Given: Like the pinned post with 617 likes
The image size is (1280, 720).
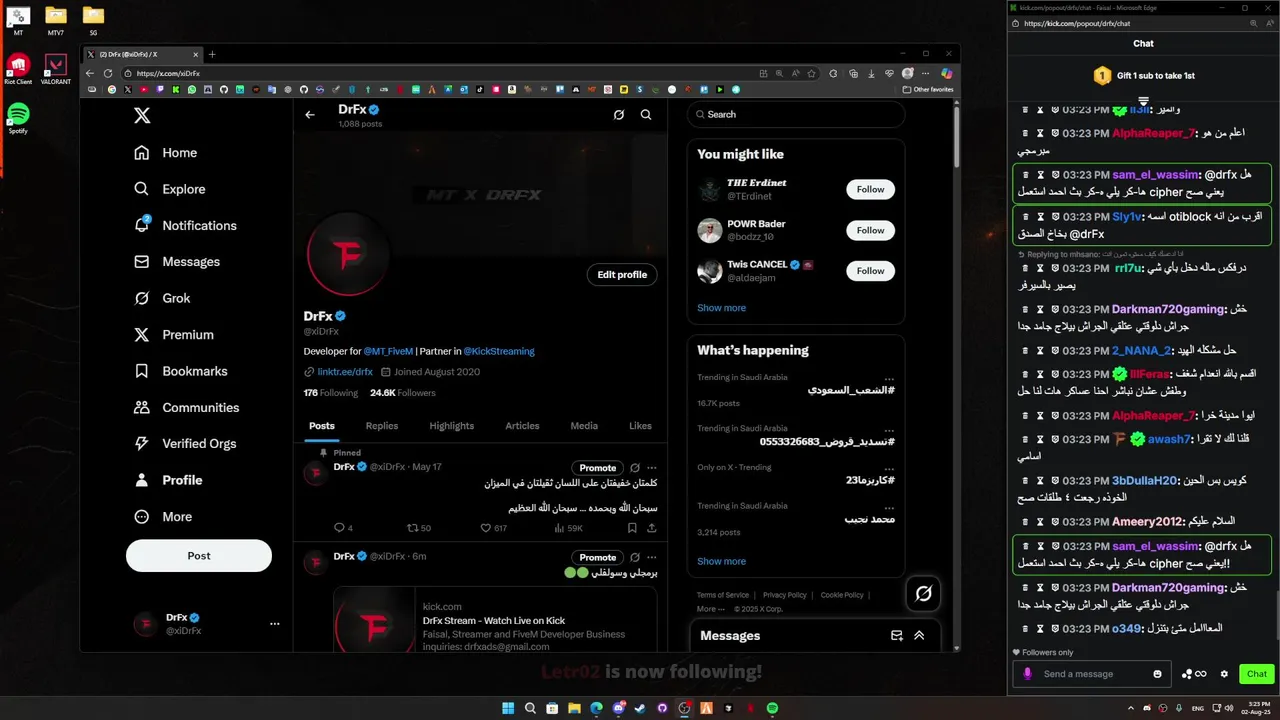Looking at the screenshot, I should tap(493, 528).
